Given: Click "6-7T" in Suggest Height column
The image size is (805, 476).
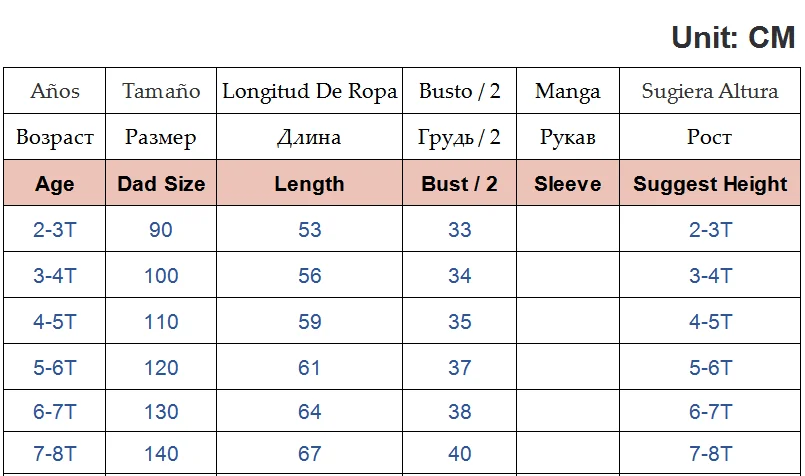Looking at the screenshot, I should pyautogui.click(x=710, y=412).
